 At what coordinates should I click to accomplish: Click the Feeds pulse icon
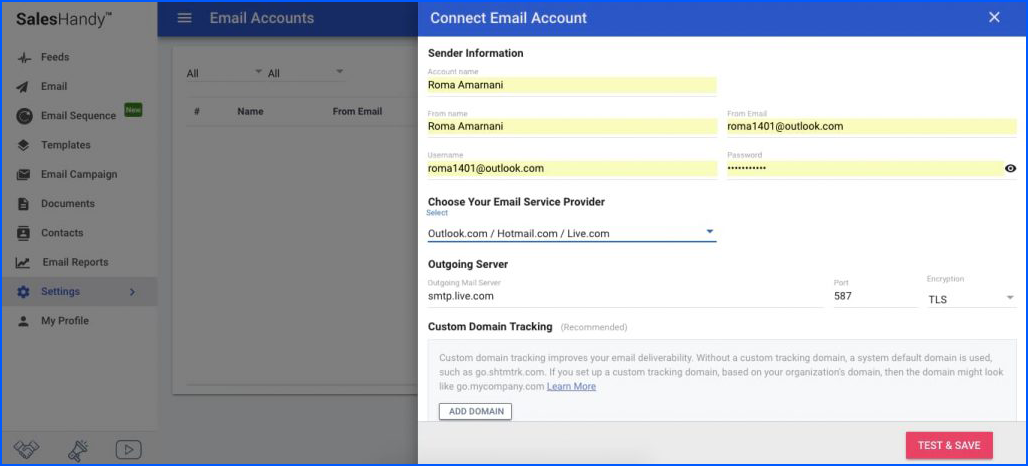click(x=24, y=58)
